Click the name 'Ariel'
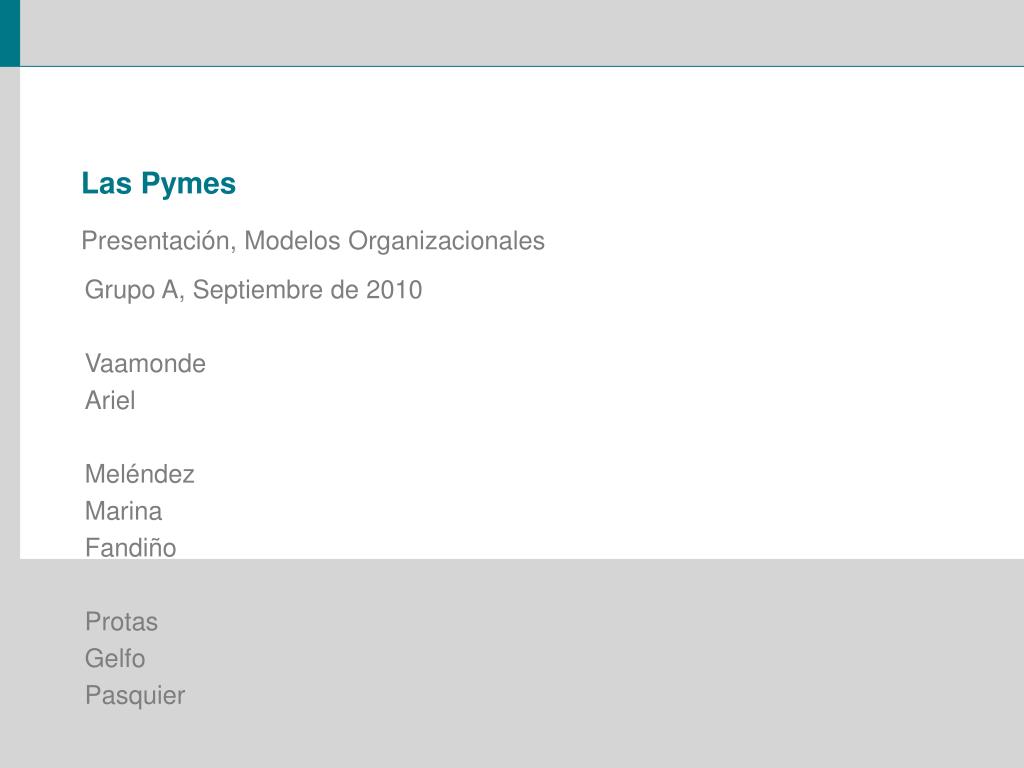1024x768 pixels. pos(110,400)
